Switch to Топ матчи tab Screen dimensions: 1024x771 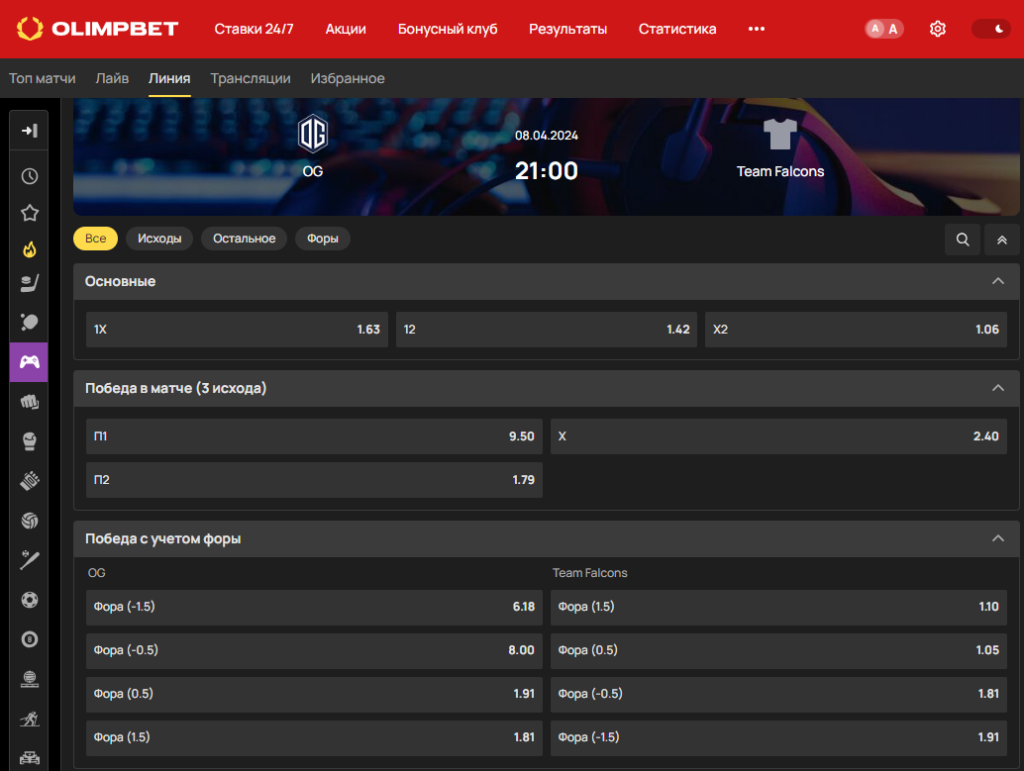[42, 78]
